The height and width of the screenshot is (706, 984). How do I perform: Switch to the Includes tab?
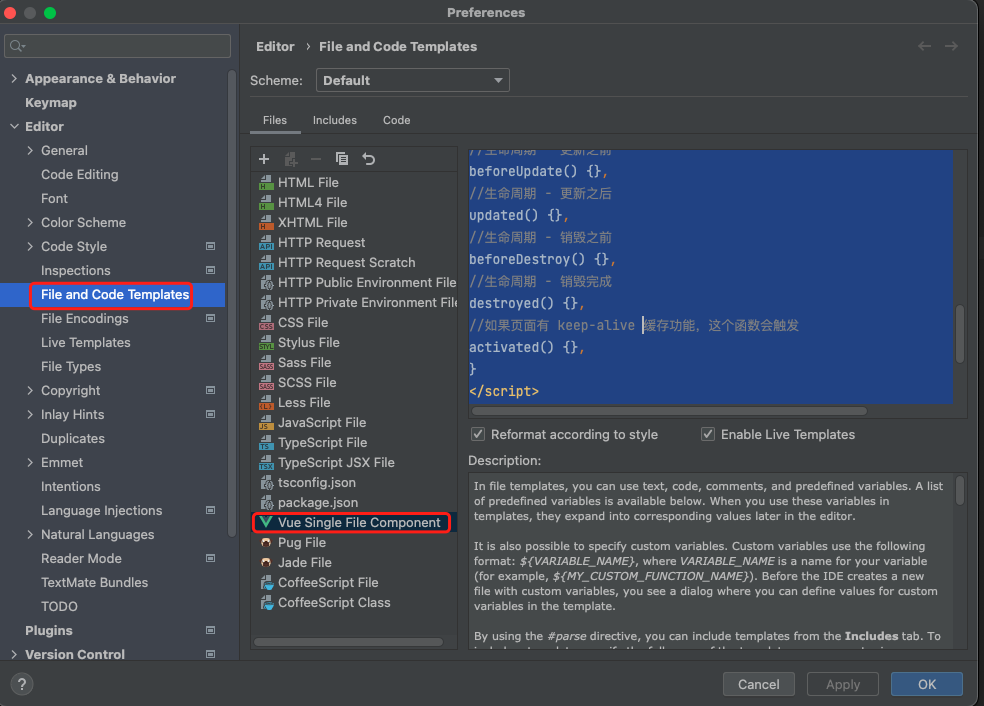click(334, 120)
